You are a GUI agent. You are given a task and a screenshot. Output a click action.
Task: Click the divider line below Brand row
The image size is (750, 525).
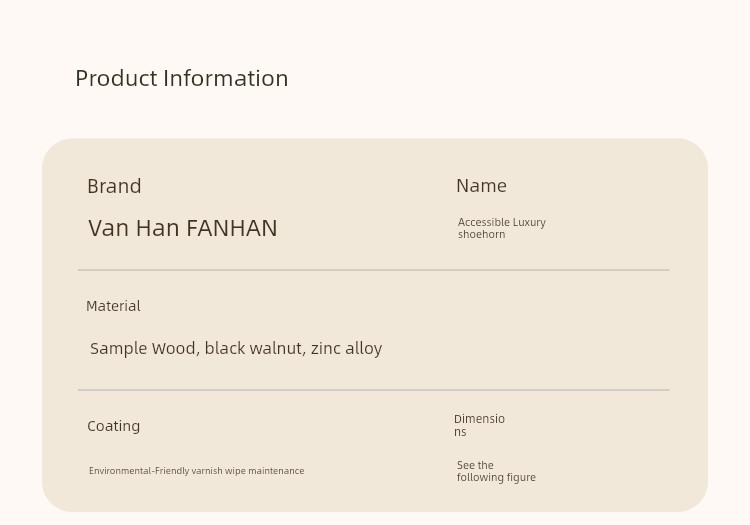point(374,270)
